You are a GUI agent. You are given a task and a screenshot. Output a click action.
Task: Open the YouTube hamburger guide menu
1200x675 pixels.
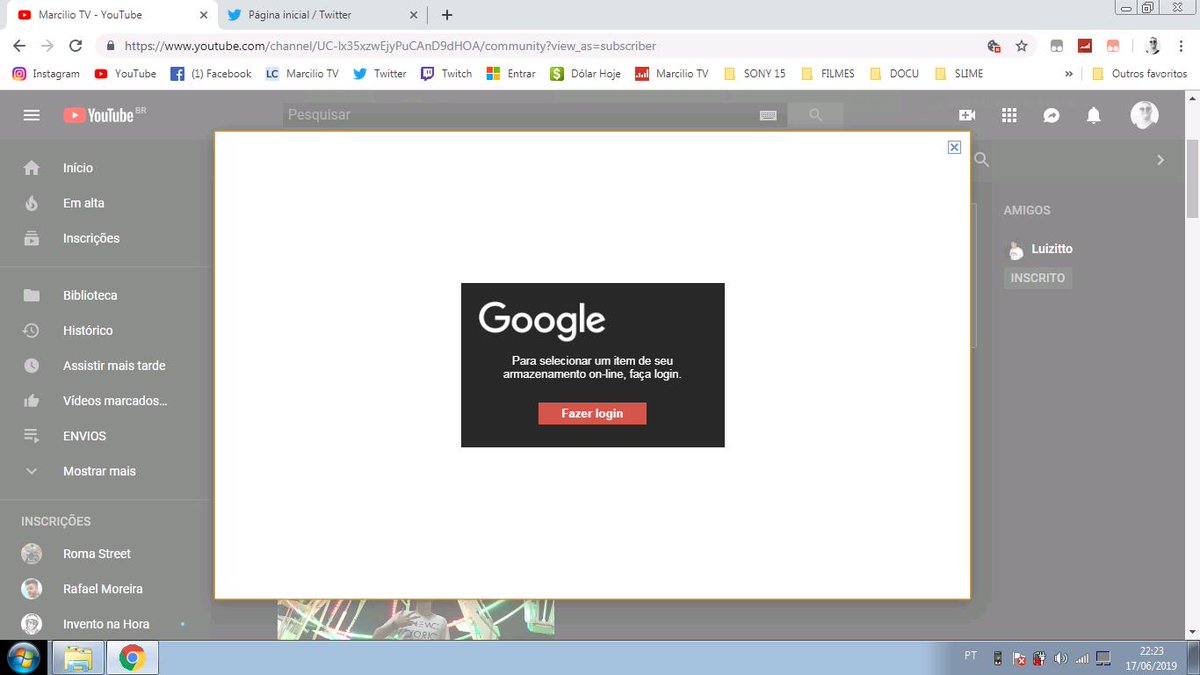(32, 115)
